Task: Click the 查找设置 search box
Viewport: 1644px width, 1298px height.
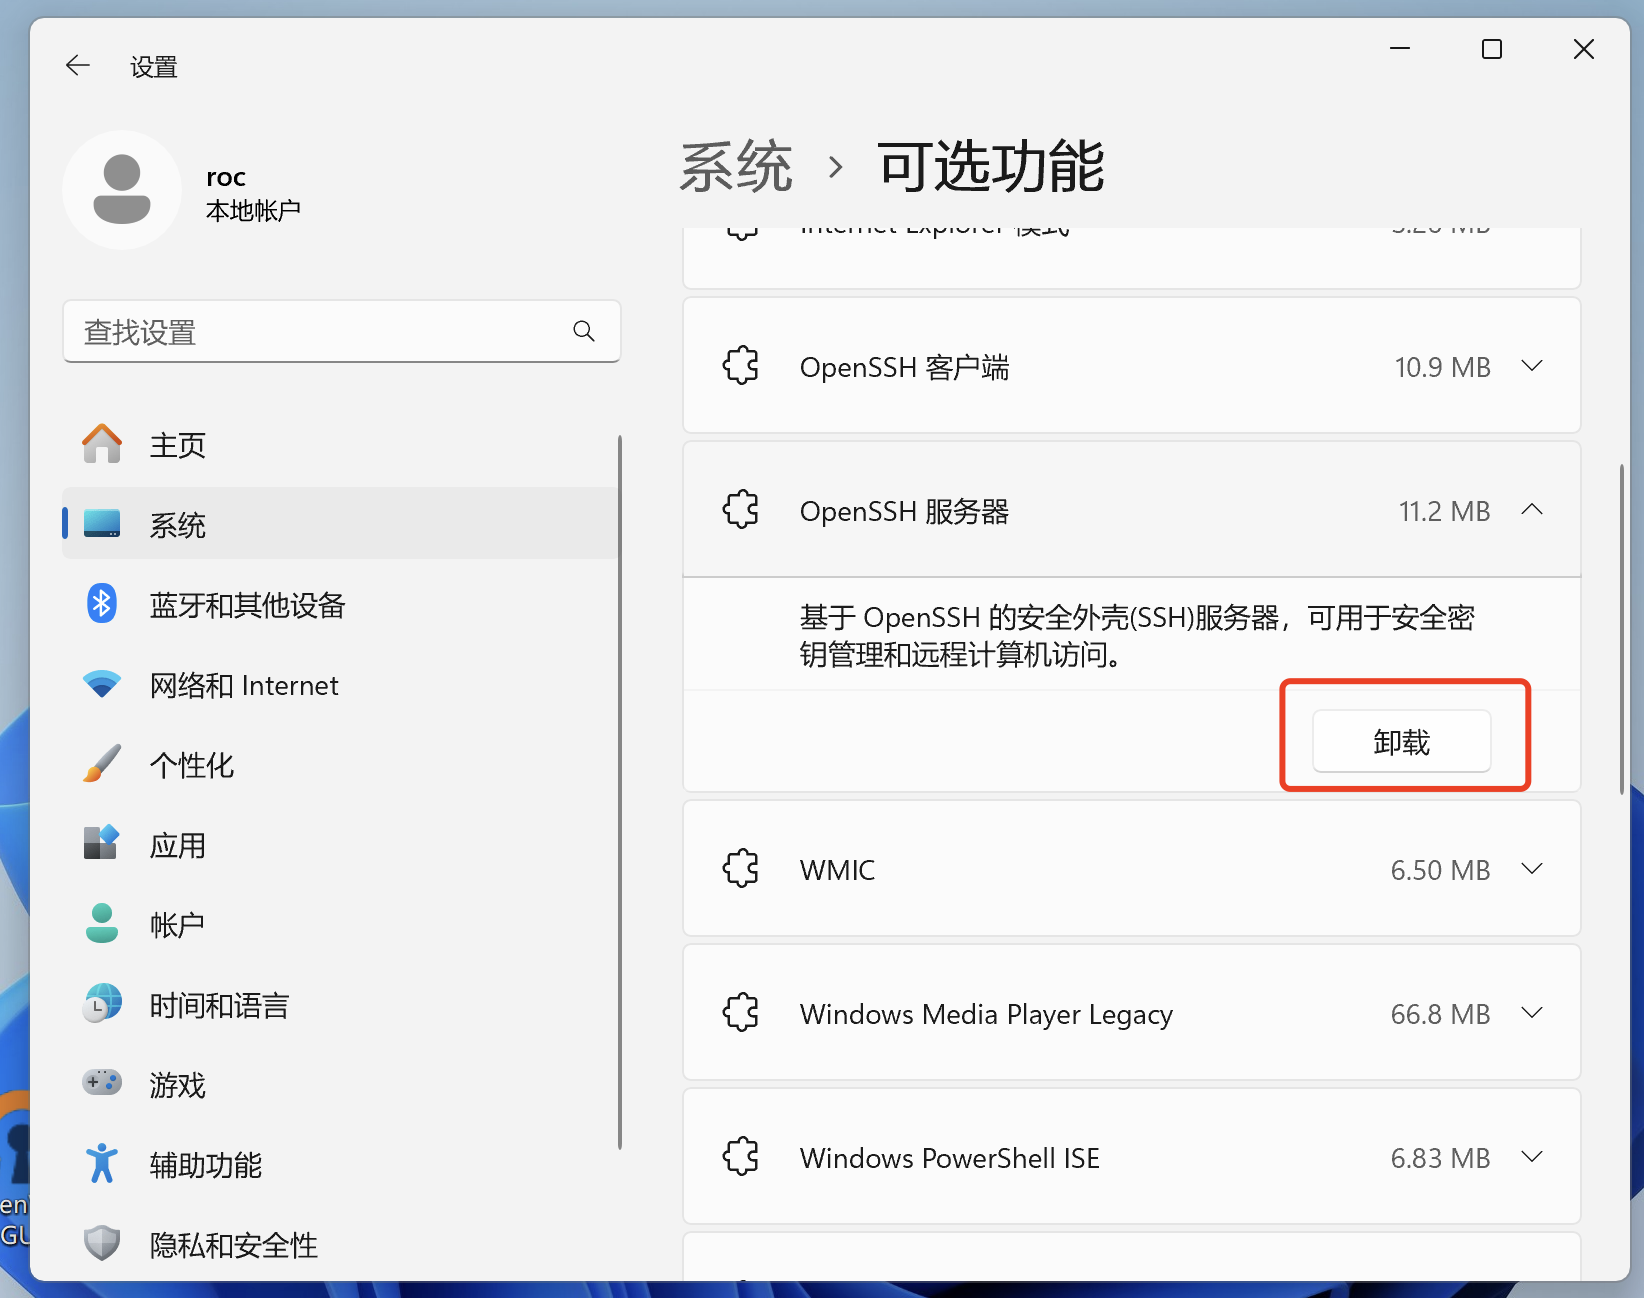Action: click(341, 331)
